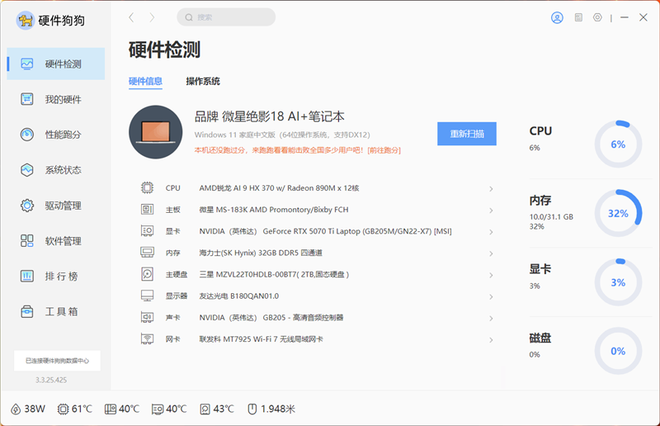Expand the 显卡 GeForce RTX 5070 Ti row
This screenshot has width=660, height=426.
tap(318, 231)
